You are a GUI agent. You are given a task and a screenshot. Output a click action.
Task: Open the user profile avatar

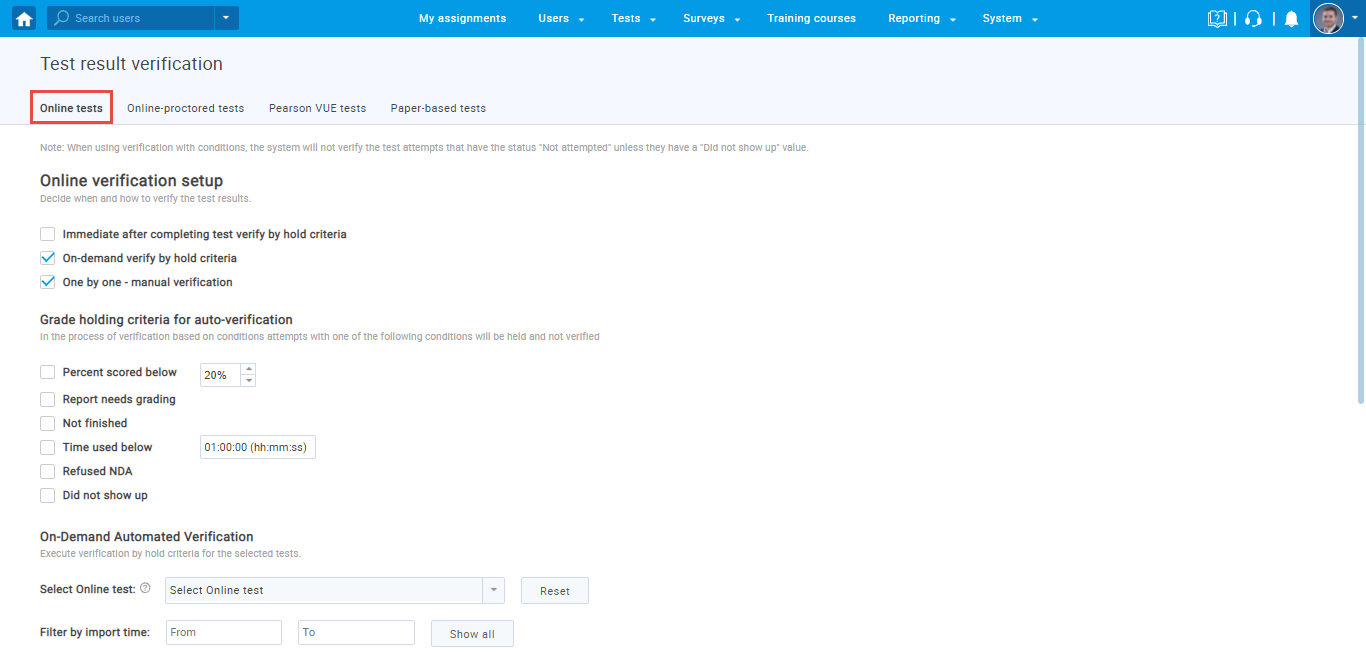(x=1328, y=18)
